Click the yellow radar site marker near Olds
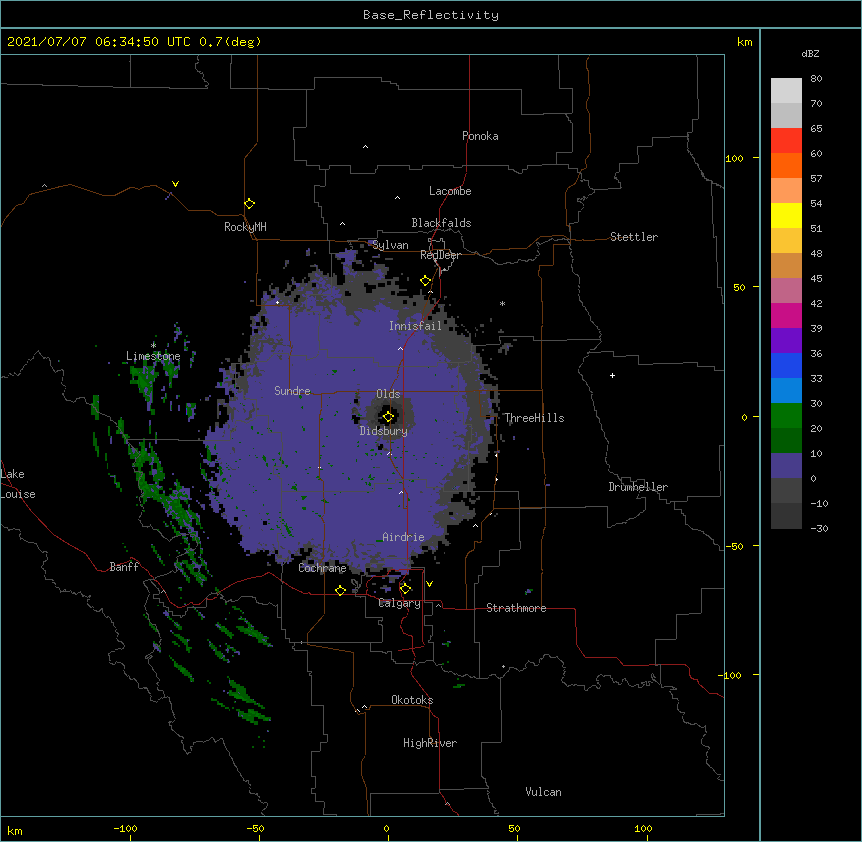862x842 pixels. coord(388,417)
